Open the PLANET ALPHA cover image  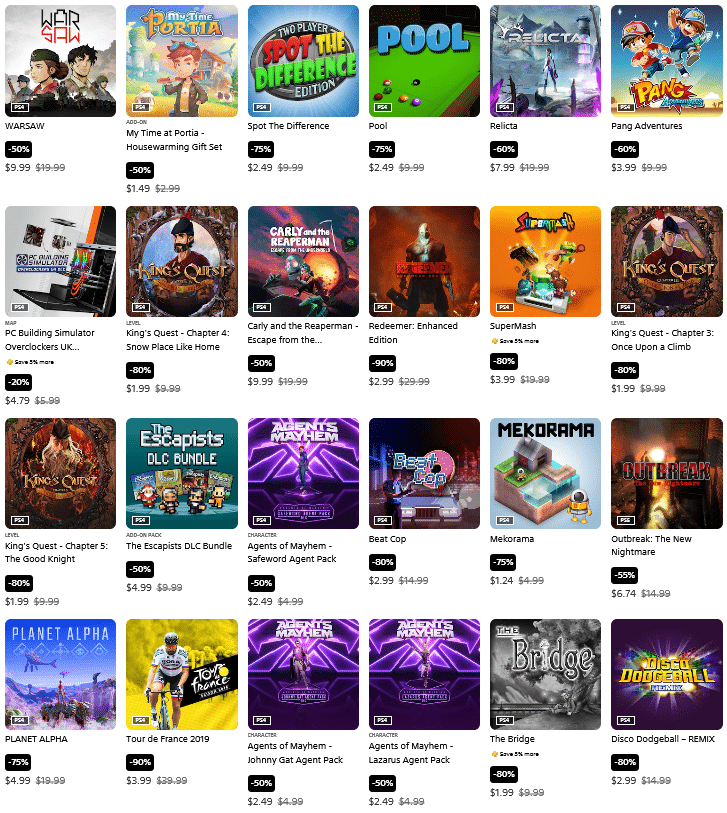61,674
